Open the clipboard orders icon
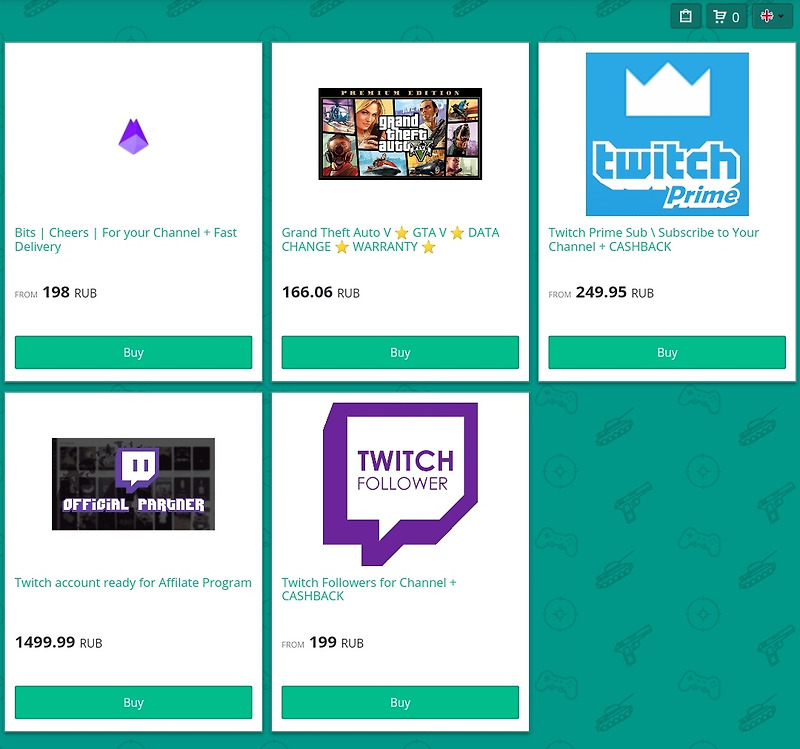 [686, 16]
